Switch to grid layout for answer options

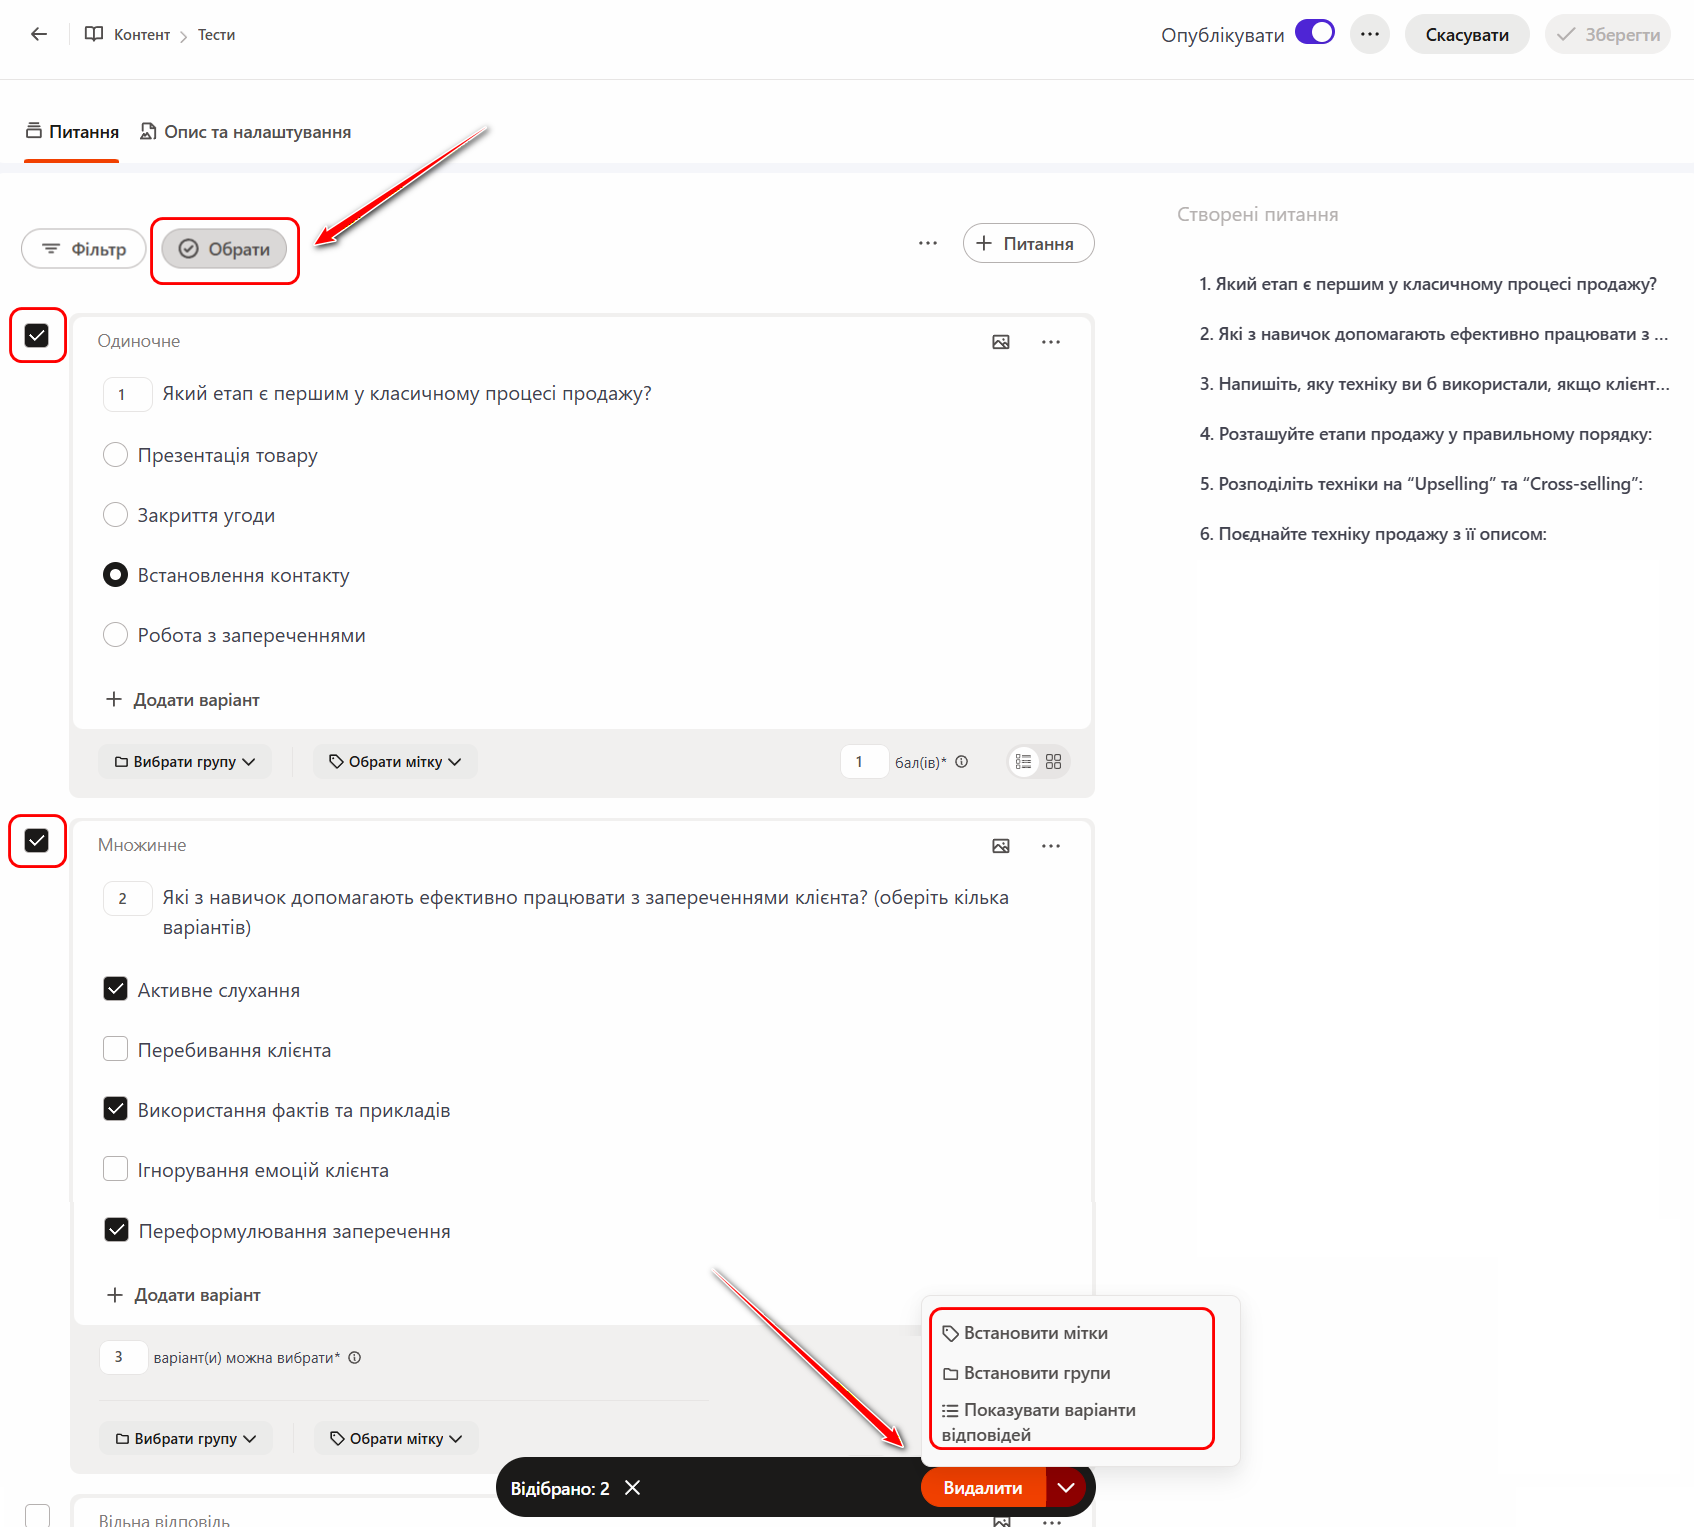[x=1053, y=762]
